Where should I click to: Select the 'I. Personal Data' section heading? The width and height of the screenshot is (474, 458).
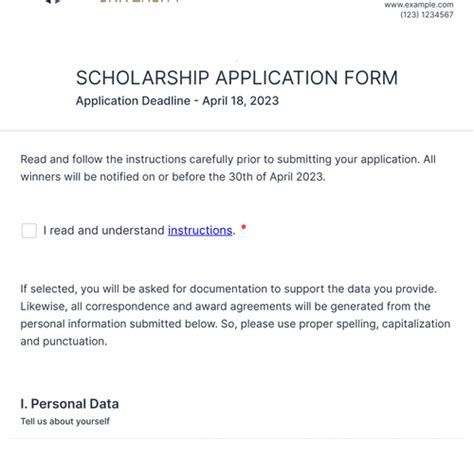click(69, 404)
